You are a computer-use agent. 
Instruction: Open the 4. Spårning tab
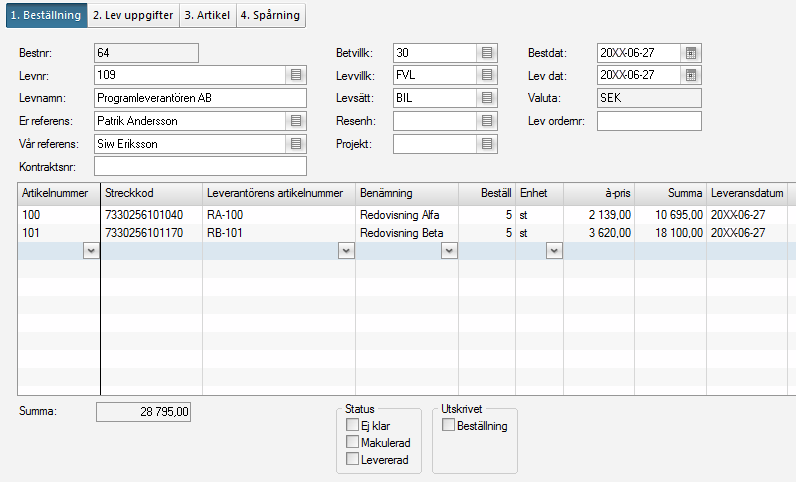tap(270, 15)
